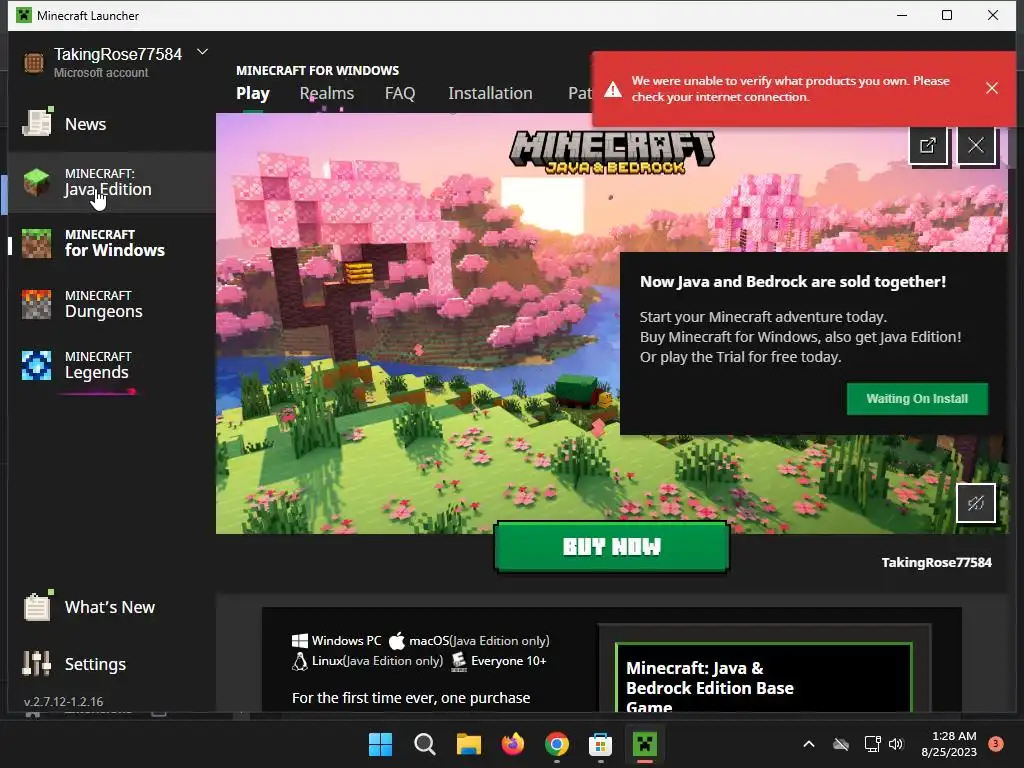The height and width of the screenshot is (768, 1024).
Task: Maximize the Minecraft Launcher window
Action: coord(947,15)
